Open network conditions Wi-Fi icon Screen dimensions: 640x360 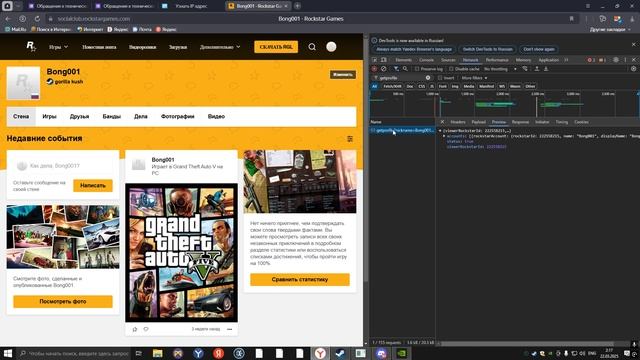(525, 69)
